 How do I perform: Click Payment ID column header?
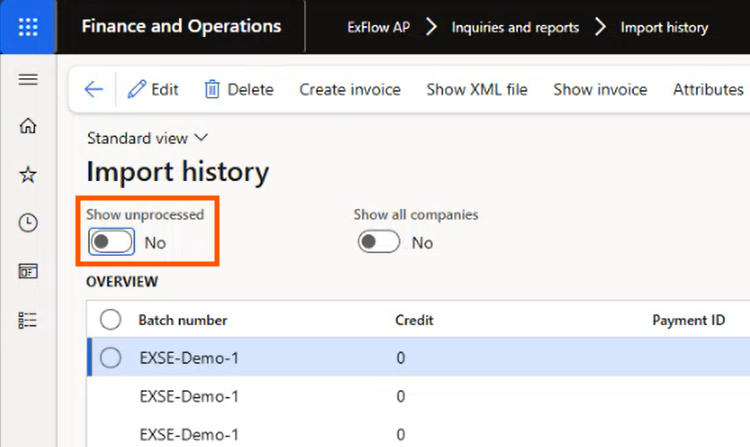(689, 320)
